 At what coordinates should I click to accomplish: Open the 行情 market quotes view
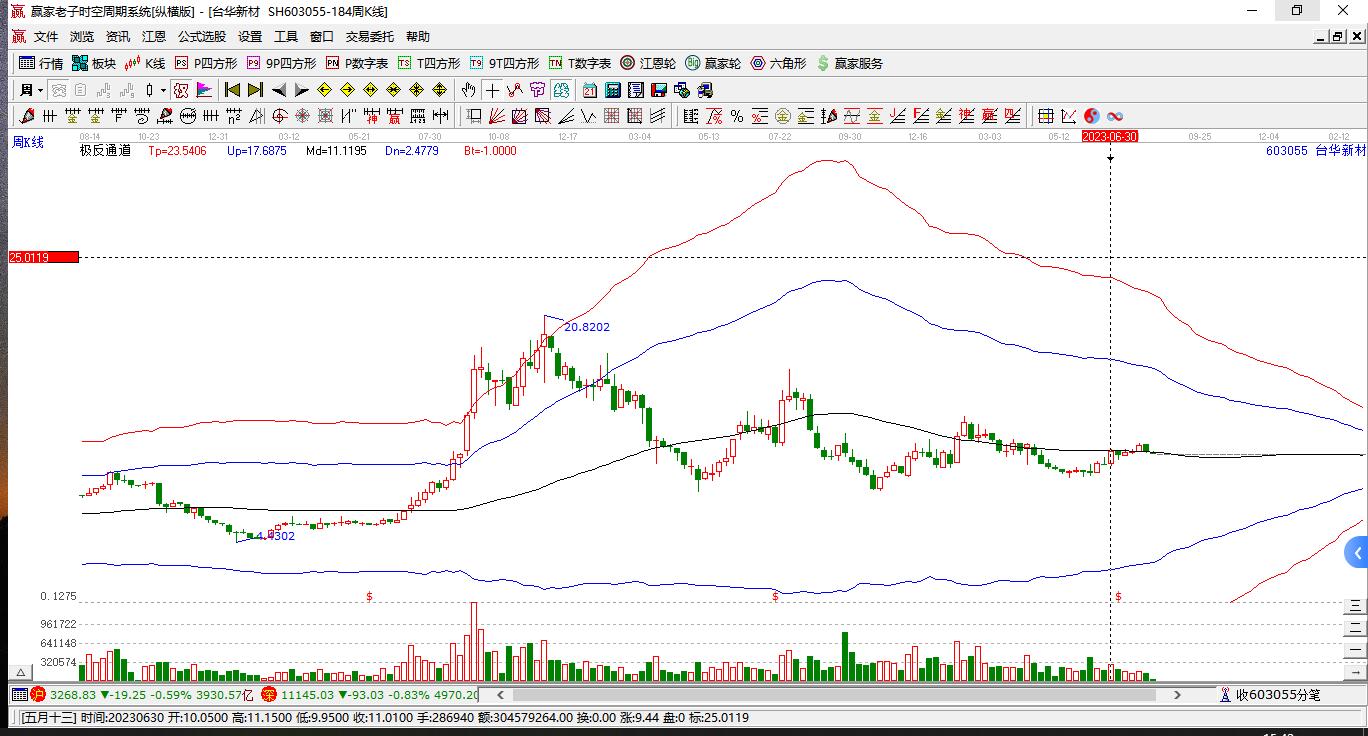click(x=41, y=63)
